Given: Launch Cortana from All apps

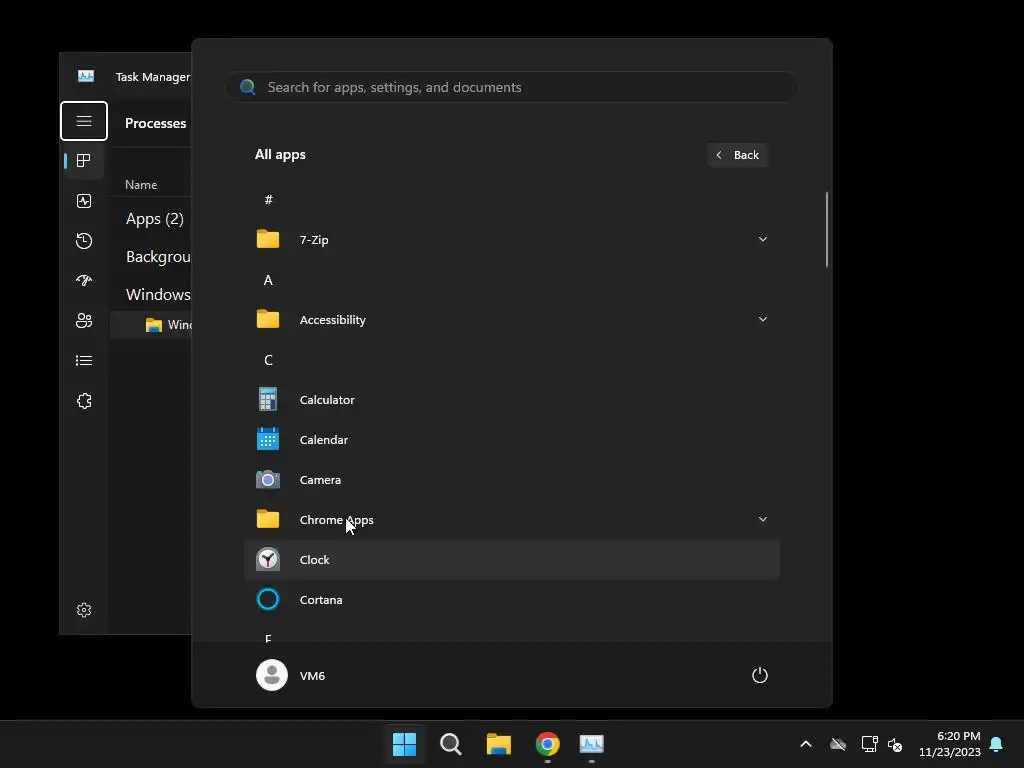Looking at the screenshot, I should pos(512,600).
